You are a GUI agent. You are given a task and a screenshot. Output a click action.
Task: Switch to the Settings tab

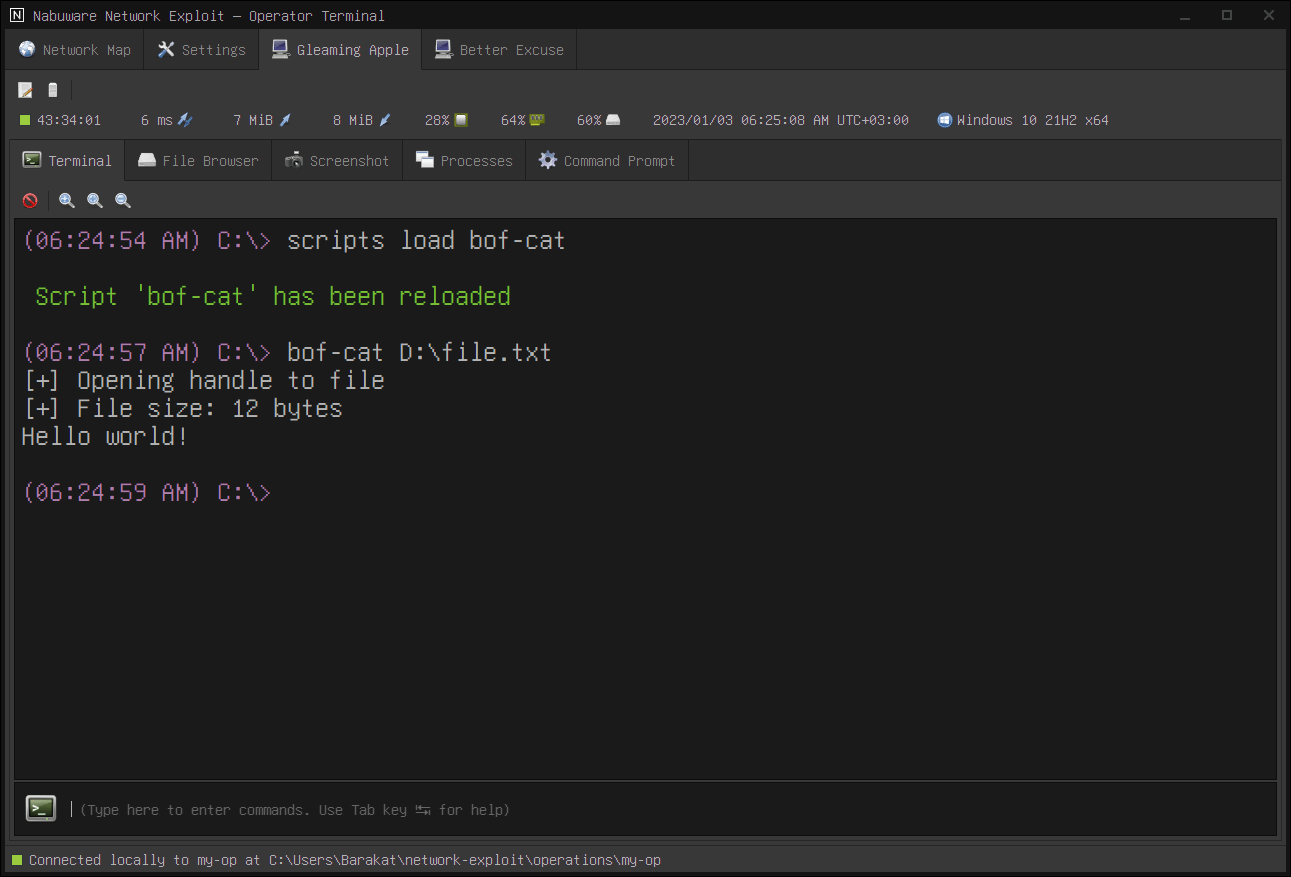[x=201, y=50]
